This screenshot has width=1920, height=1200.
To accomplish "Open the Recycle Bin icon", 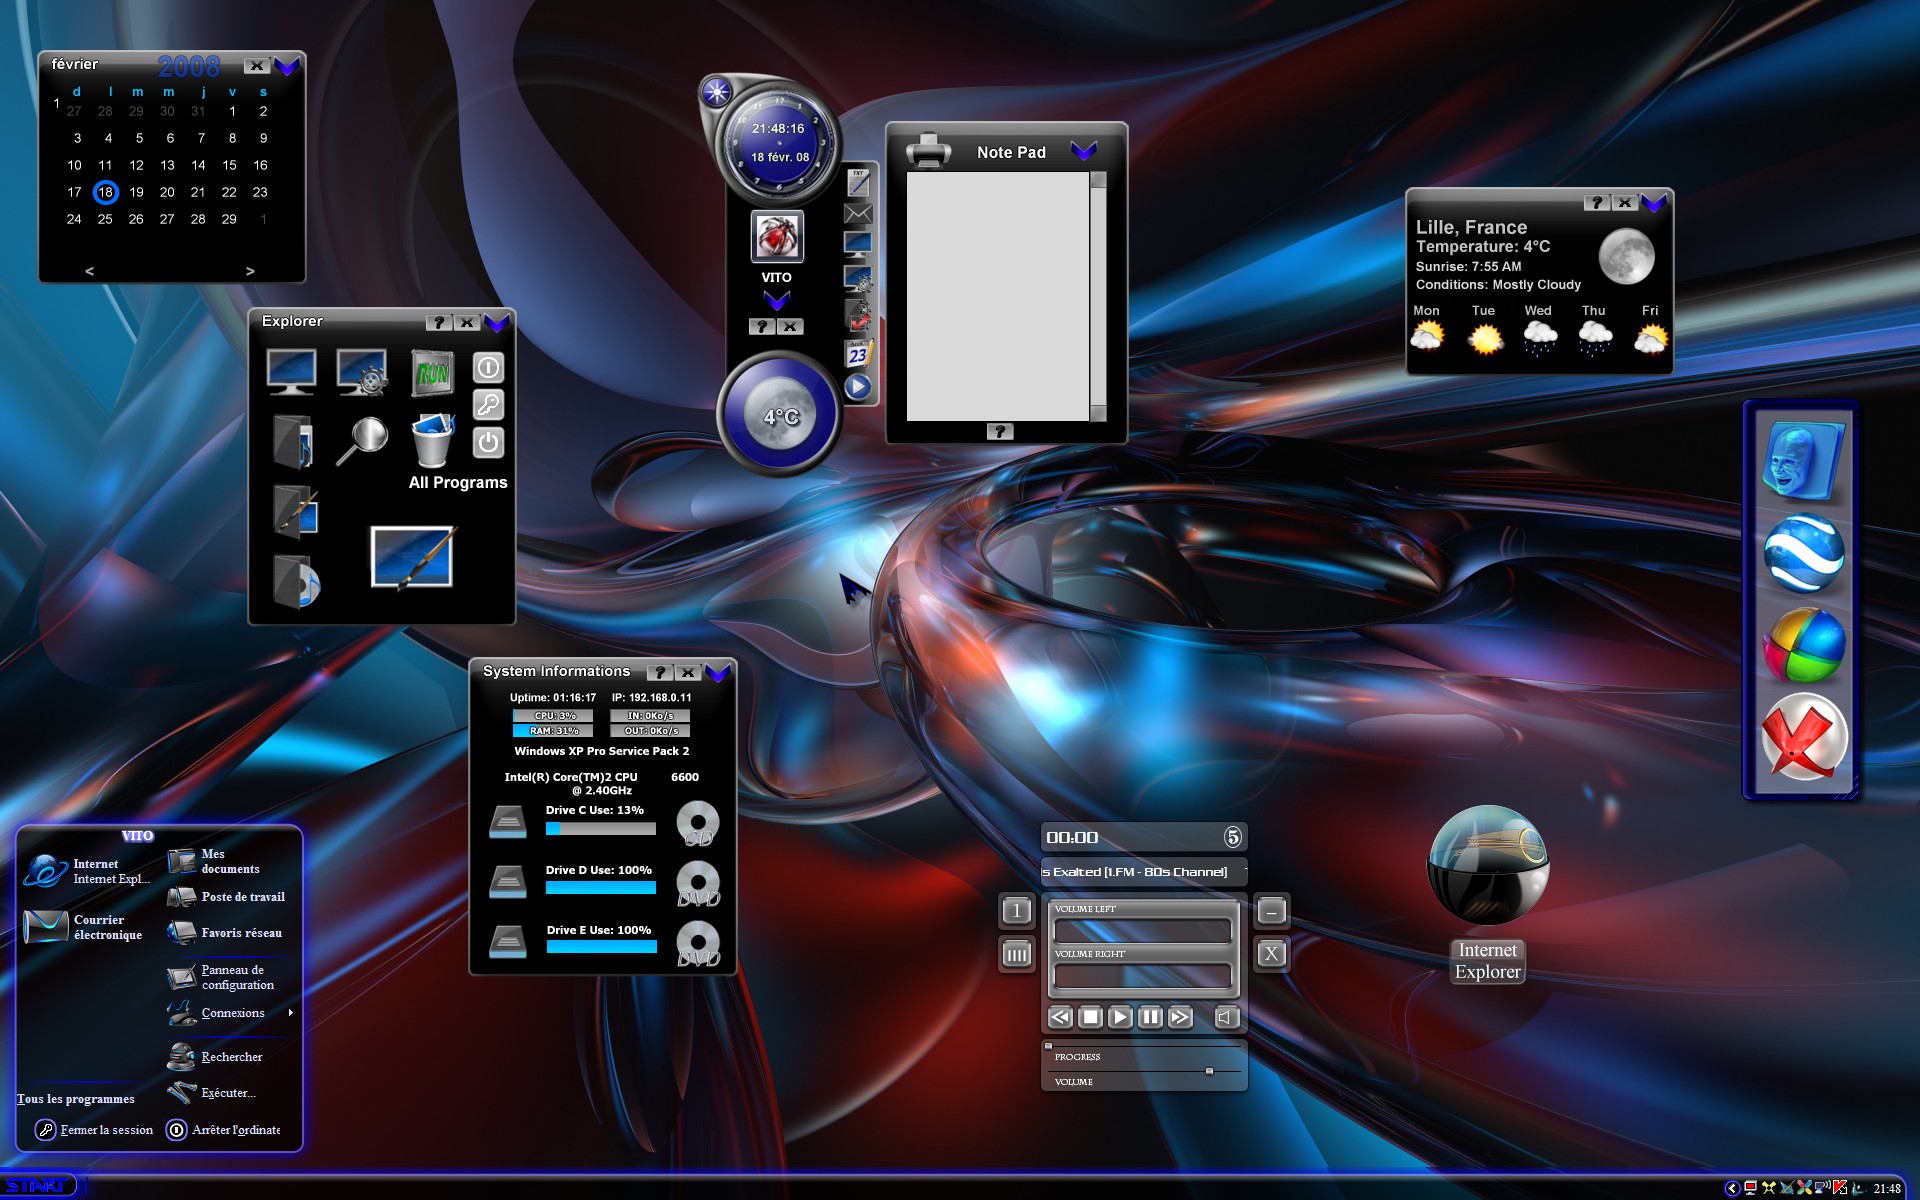I will [432, 440].
